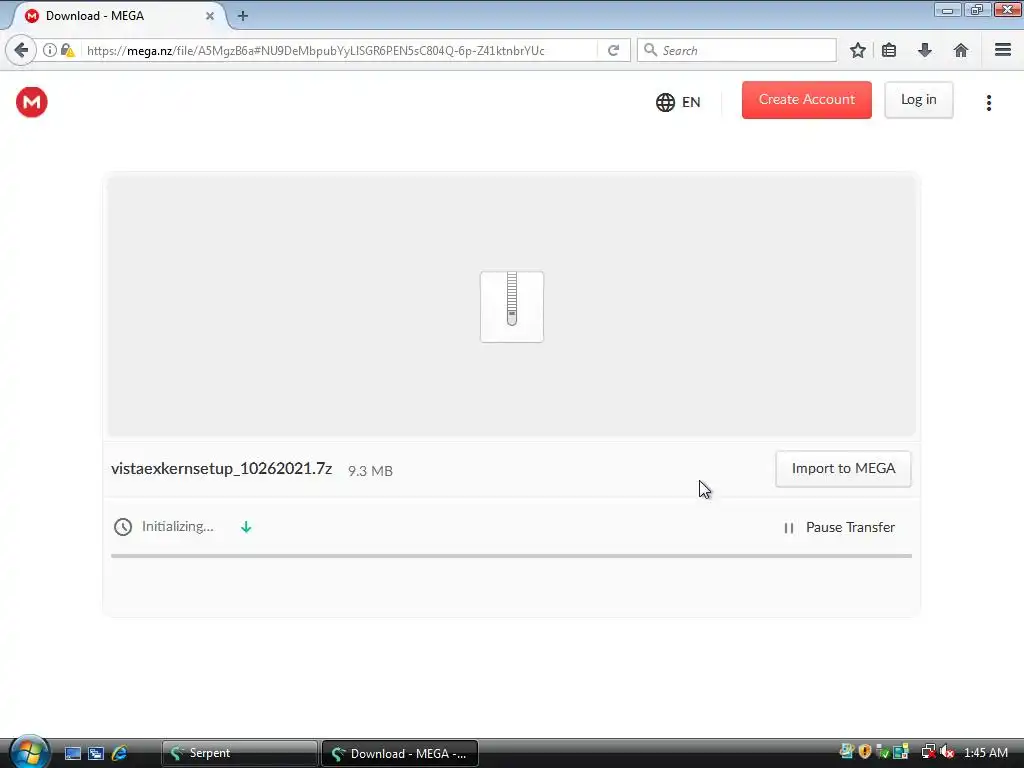1024x768 pixels.
Task: Switch to Download - MEGA taskbar item
Action: point(400,753)
